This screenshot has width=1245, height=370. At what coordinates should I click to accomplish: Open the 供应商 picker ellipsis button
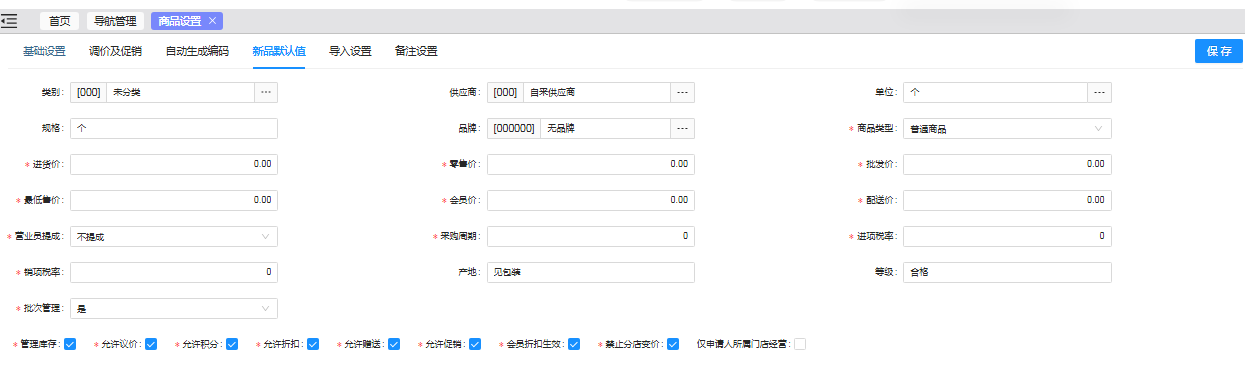click(682, 92)
